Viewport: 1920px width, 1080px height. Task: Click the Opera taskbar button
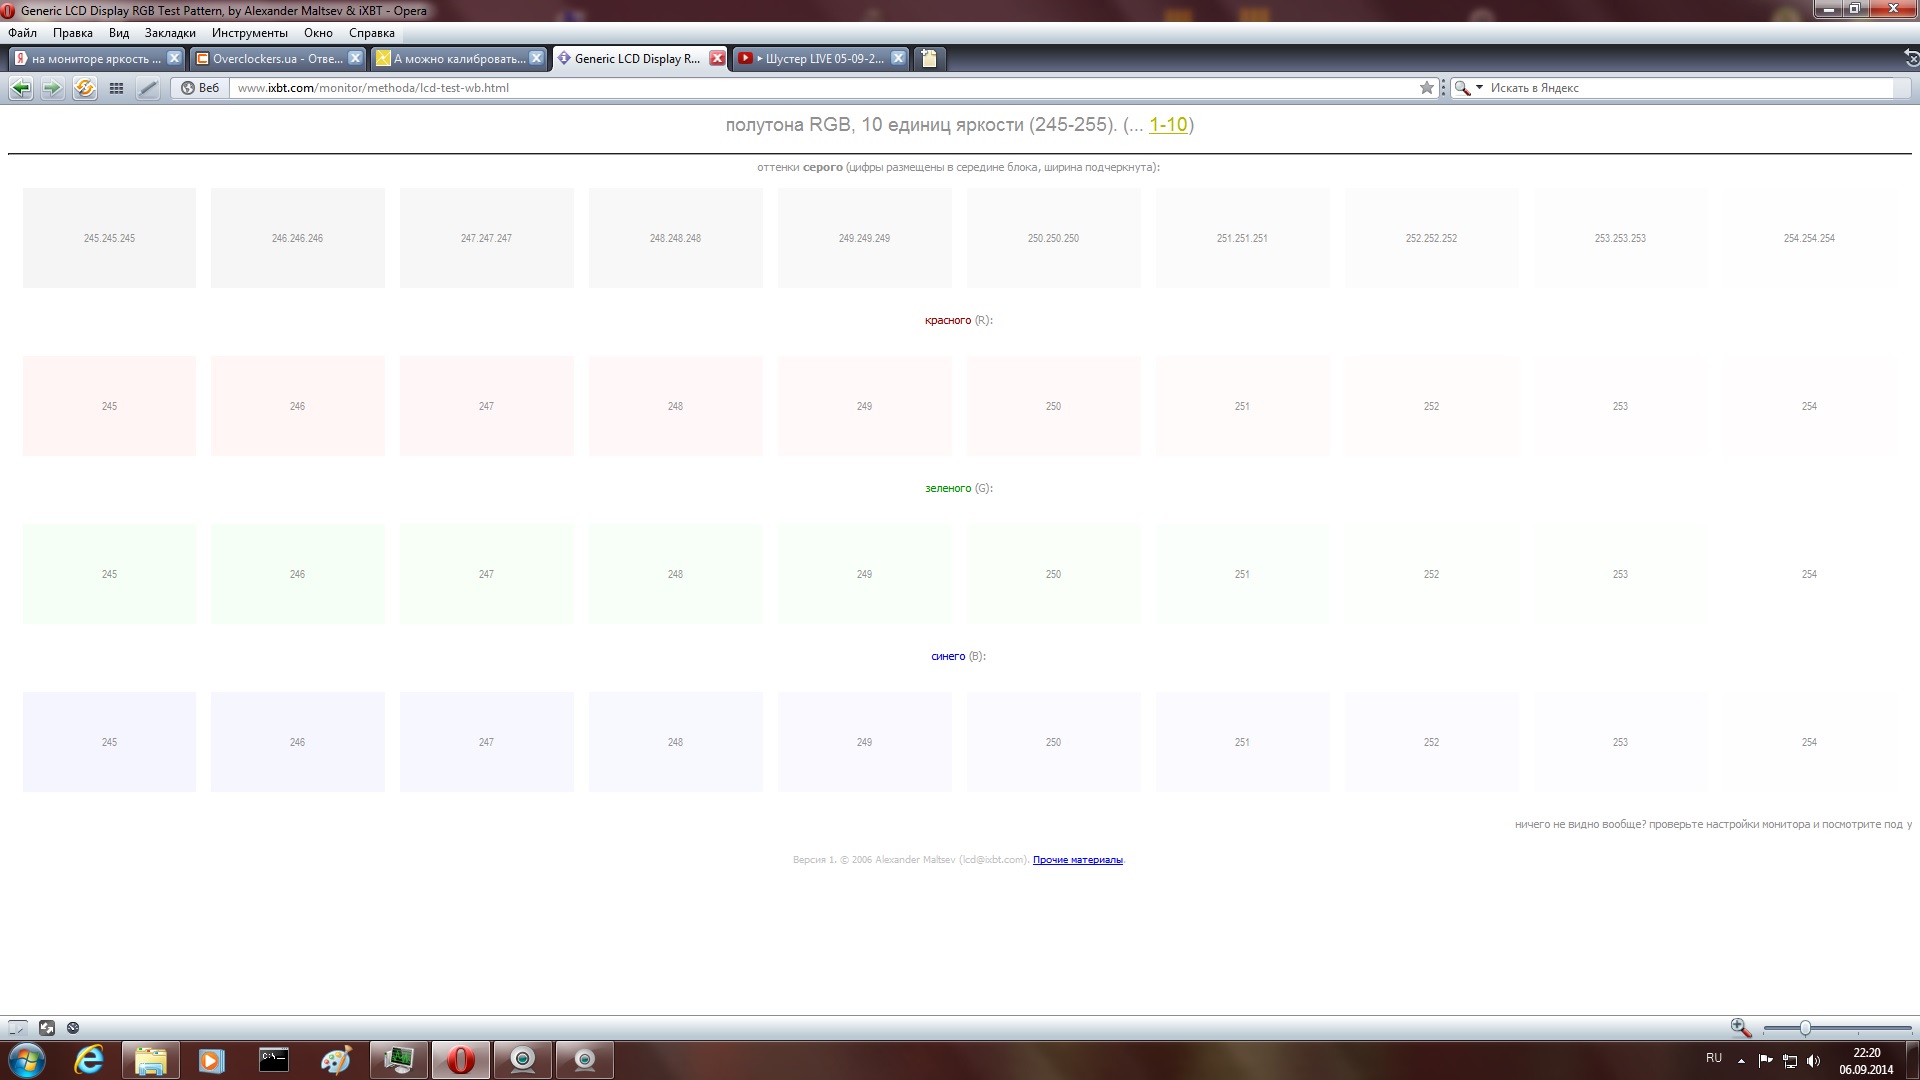pos(460,1060)
